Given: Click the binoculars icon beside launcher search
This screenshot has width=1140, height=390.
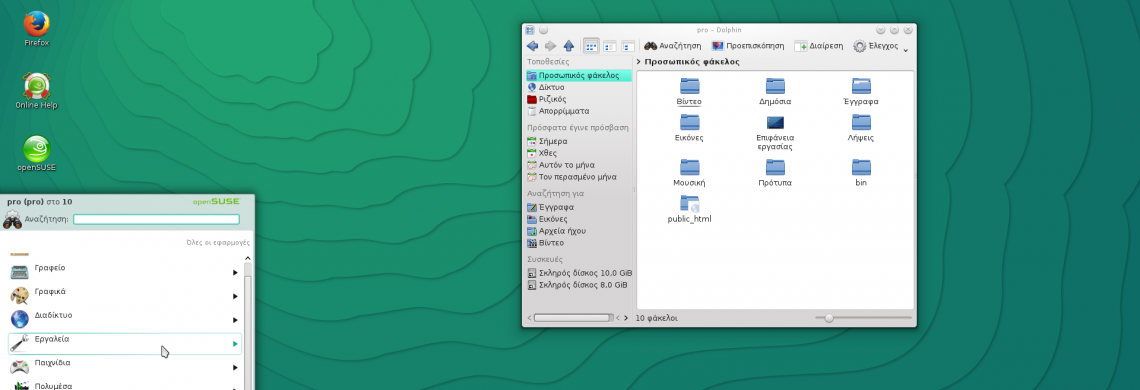Looking at the screenshot, I should (x=12, y=219).
